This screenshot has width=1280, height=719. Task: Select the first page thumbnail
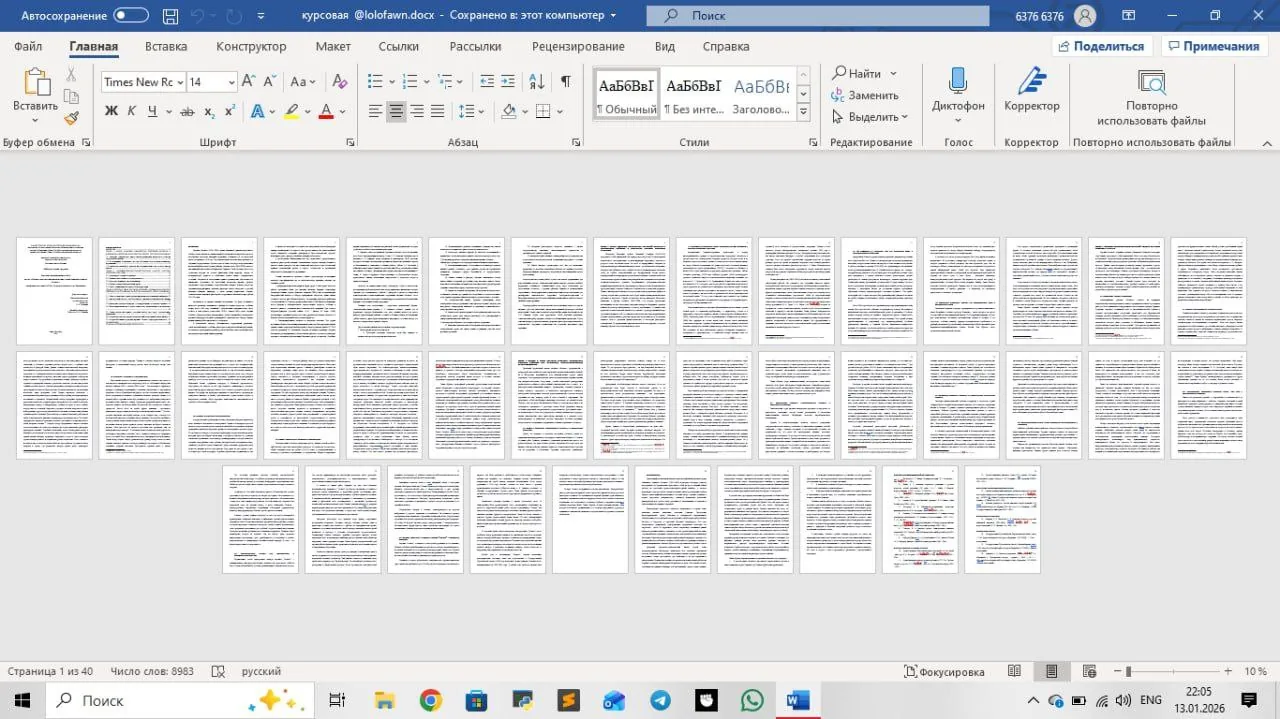click(54, 291)
